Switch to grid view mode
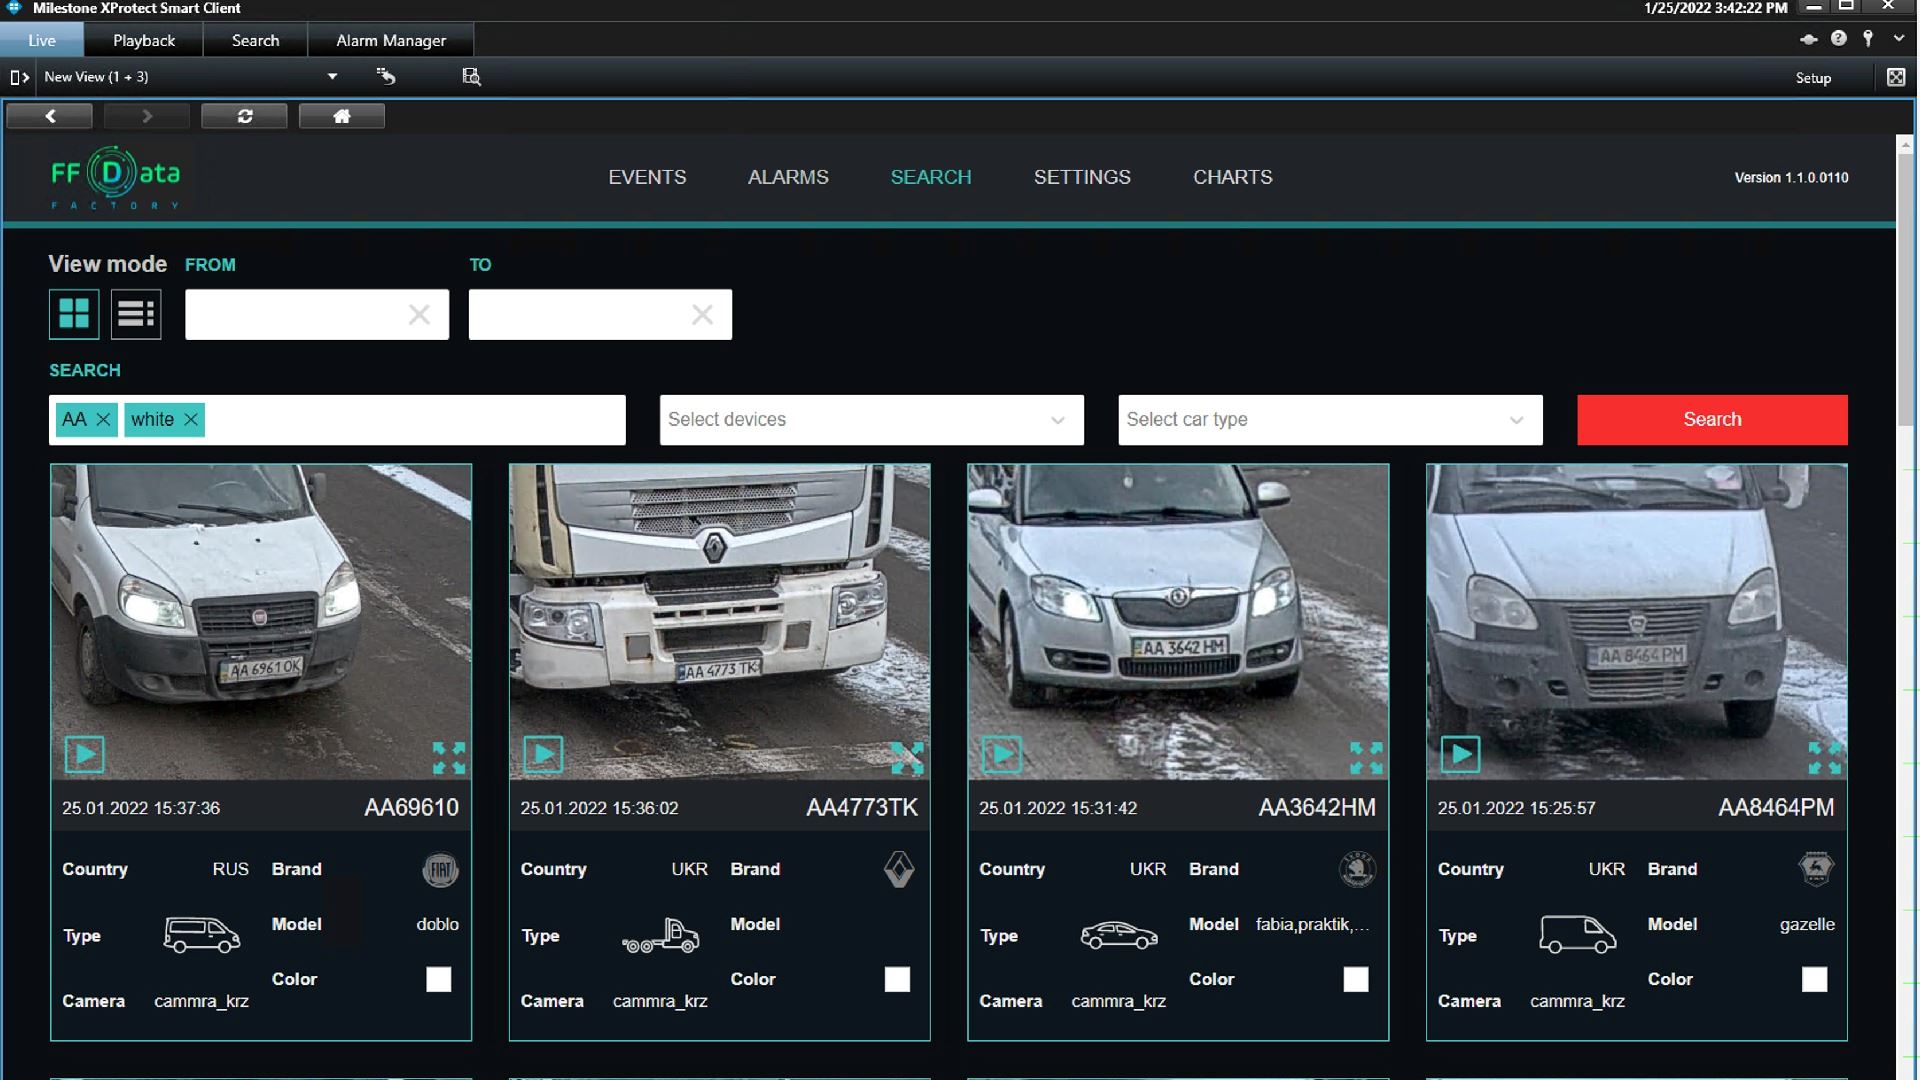This screenshot has height=1080, width=1920. [74, 314]
